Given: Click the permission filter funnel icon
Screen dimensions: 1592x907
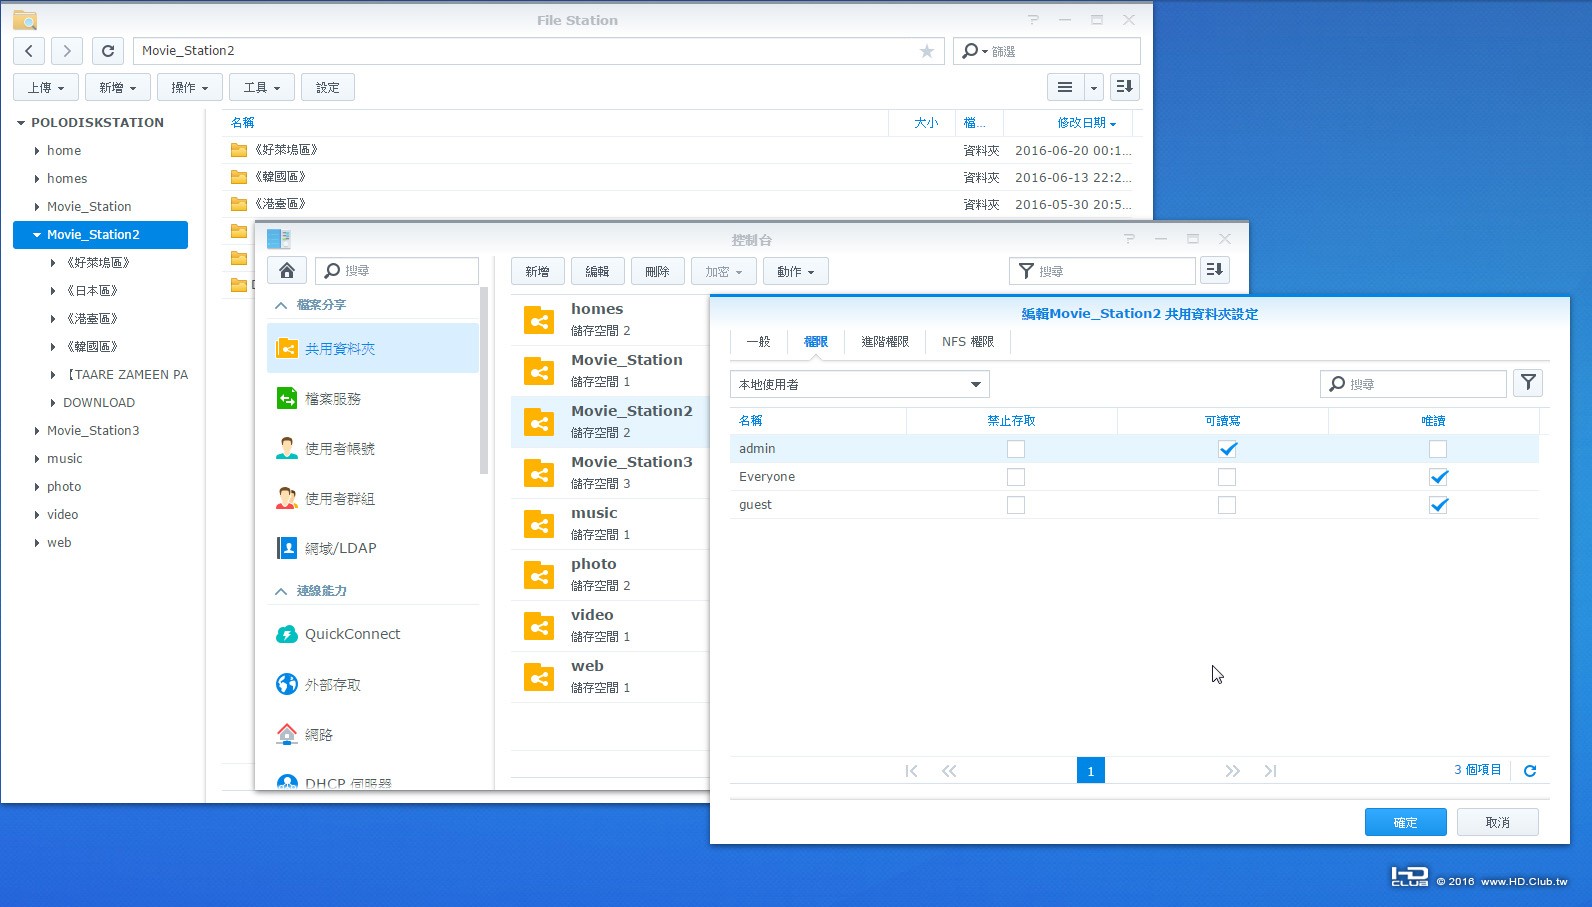Looking at the screenshot, I should click(x=1528, y=383).
